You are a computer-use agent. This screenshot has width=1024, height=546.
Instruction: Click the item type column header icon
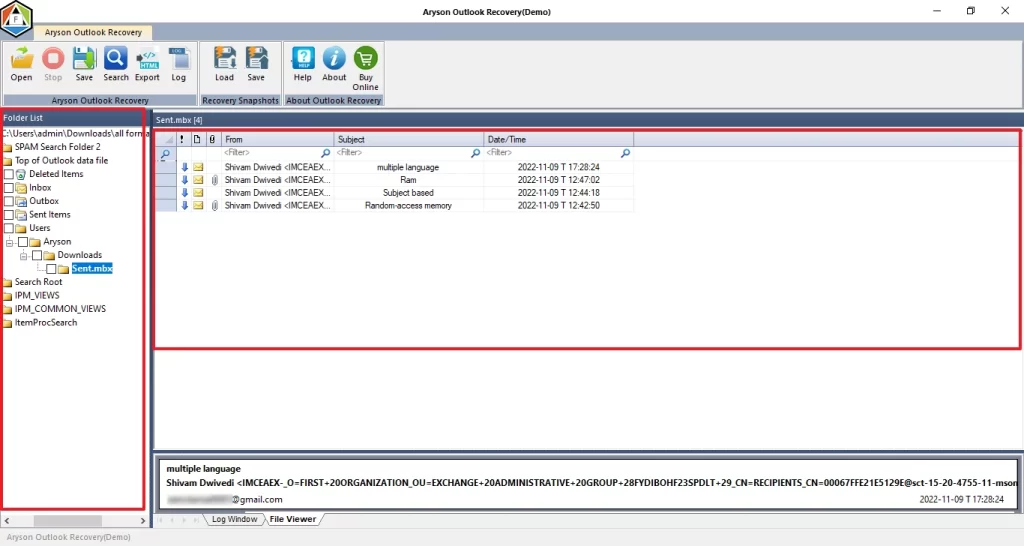click(197, 139)
